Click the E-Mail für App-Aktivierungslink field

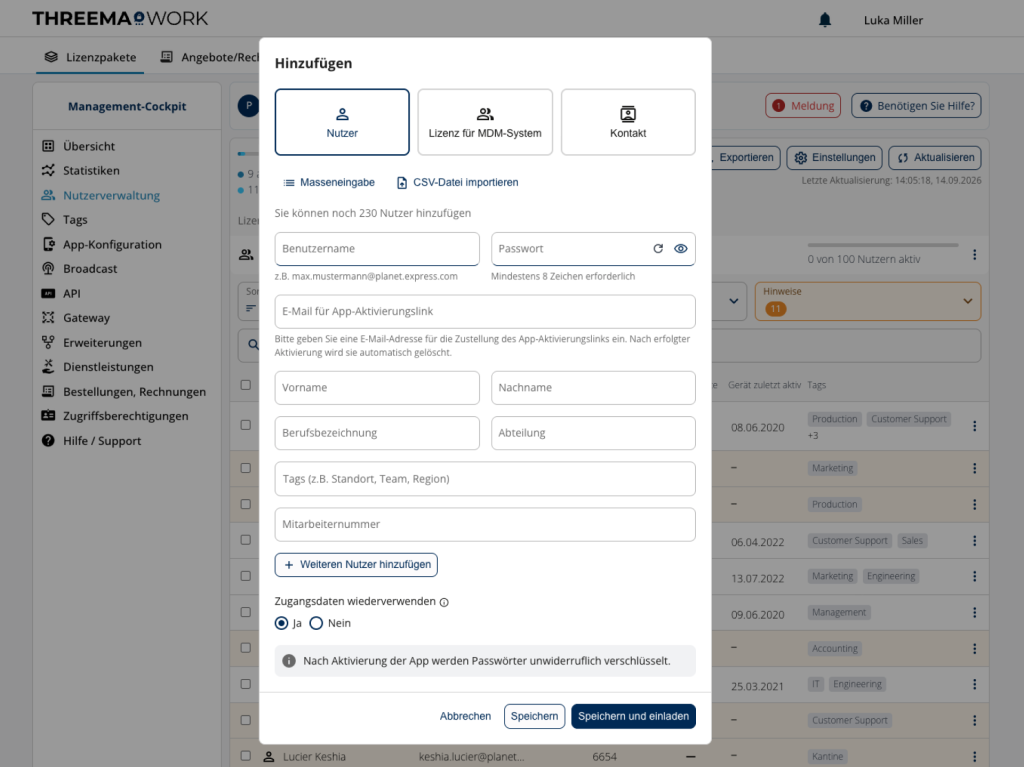coord(485,312)
